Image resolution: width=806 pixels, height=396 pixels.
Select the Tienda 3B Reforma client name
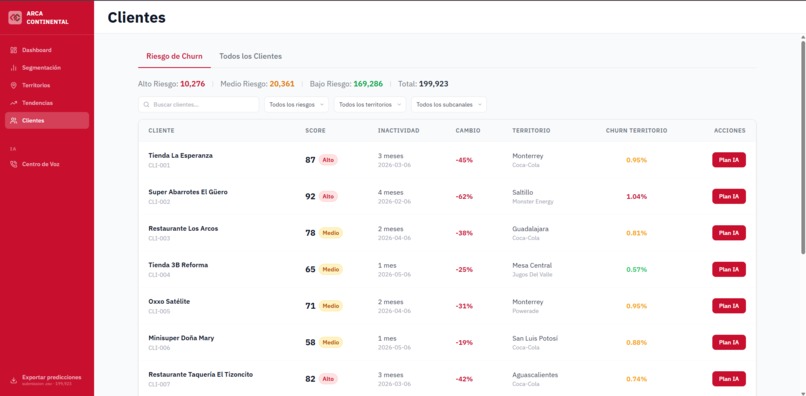178,265
